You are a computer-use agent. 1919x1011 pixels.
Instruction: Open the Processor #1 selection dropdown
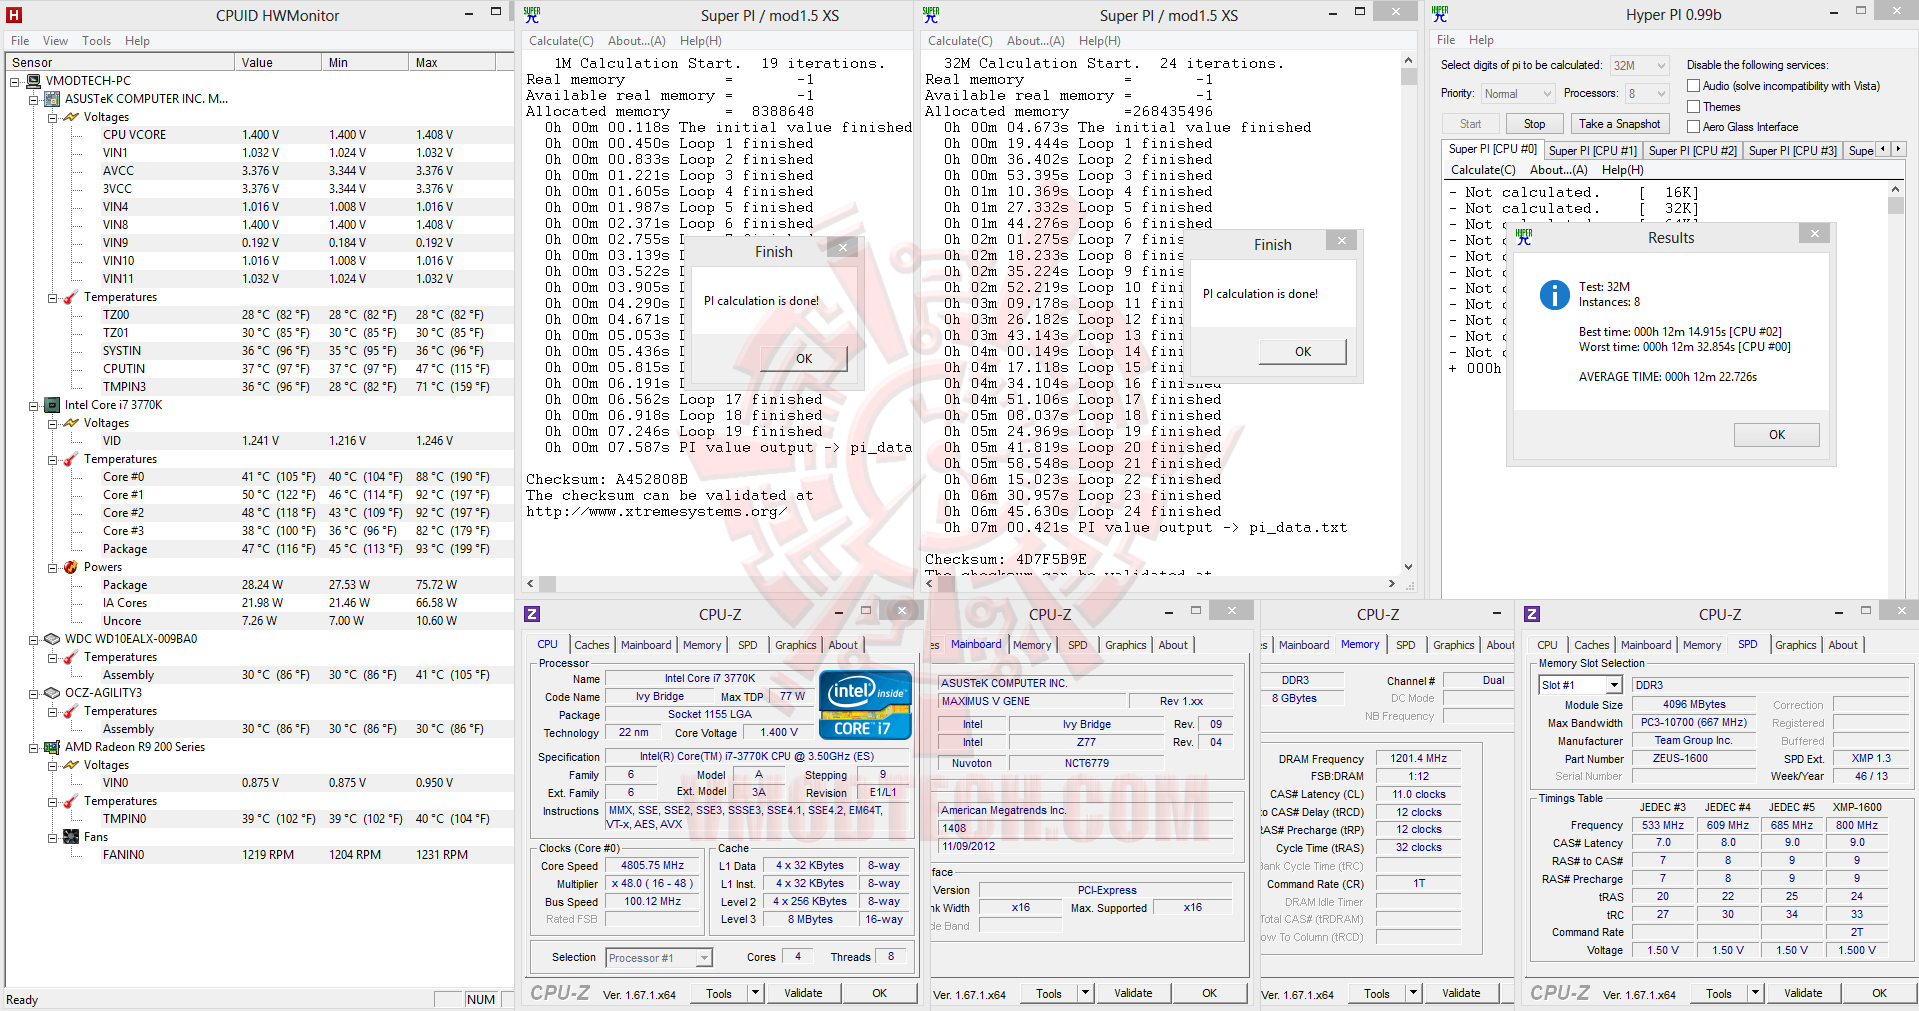click(704, 958)
